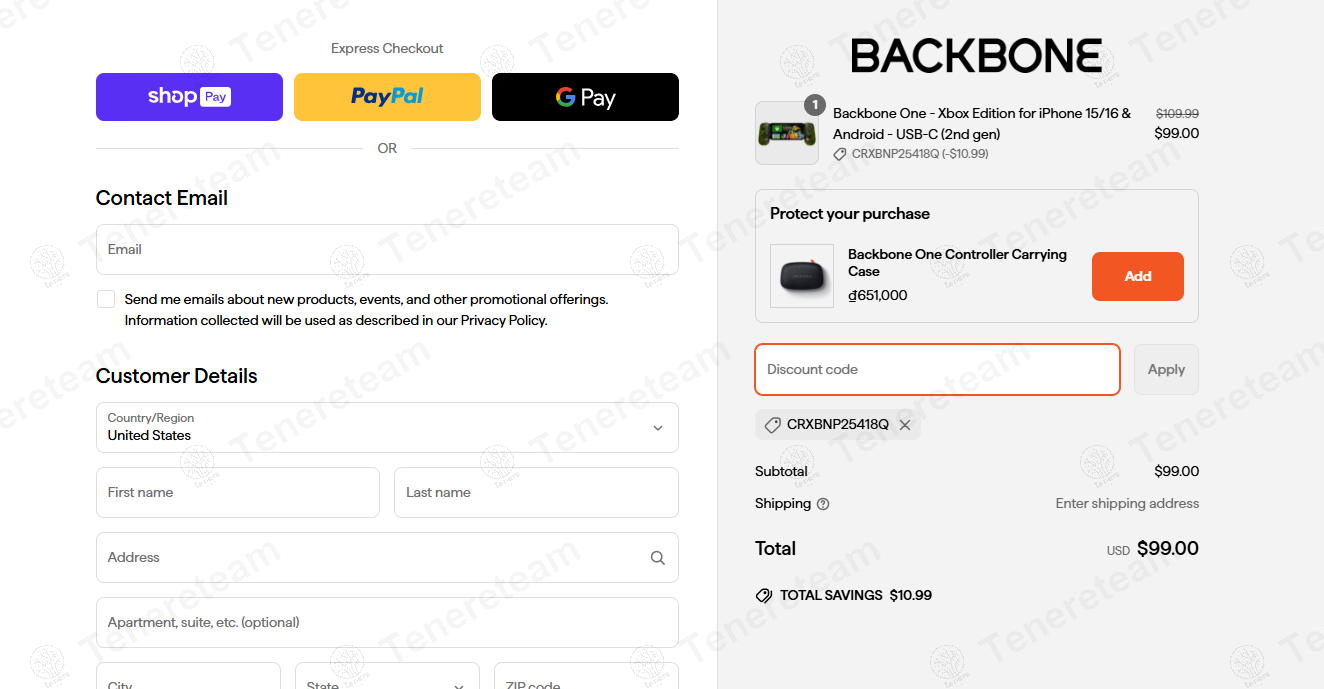Image resolution: width=1324 pixels, height=689 pixels.
Task: Select the First name field
Action: coord(238,493)
